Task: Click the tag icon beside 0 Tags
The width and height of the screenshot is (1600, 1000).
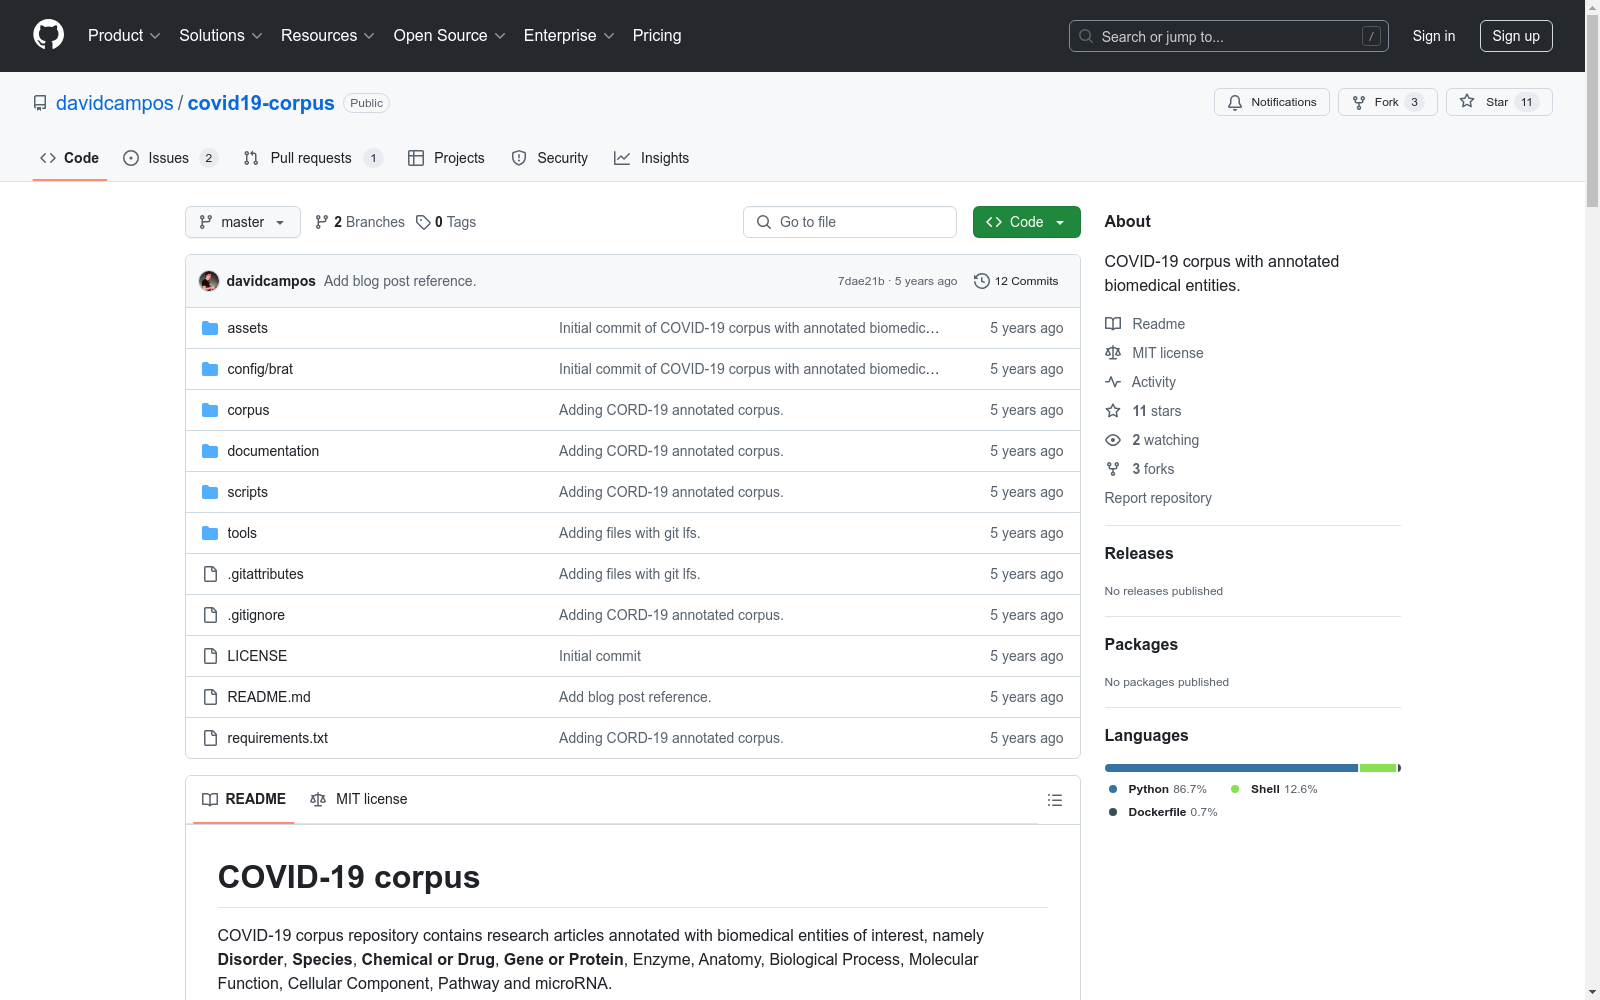Action: click(x=423, y=222)
